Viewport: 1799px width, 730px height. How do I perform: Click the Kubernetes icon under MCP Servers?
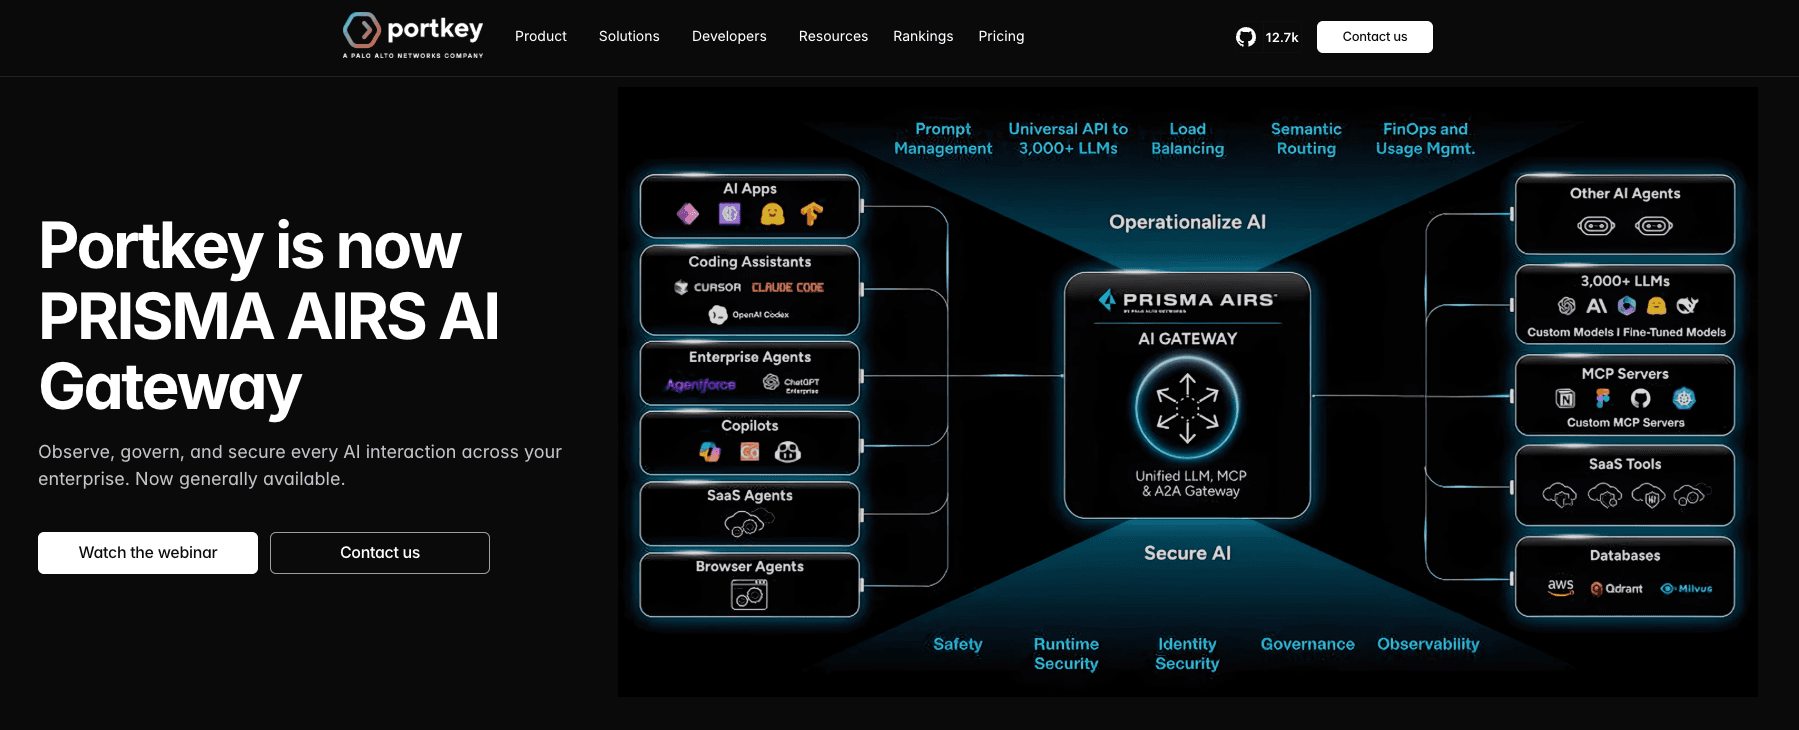click(x=1684, y=399)
